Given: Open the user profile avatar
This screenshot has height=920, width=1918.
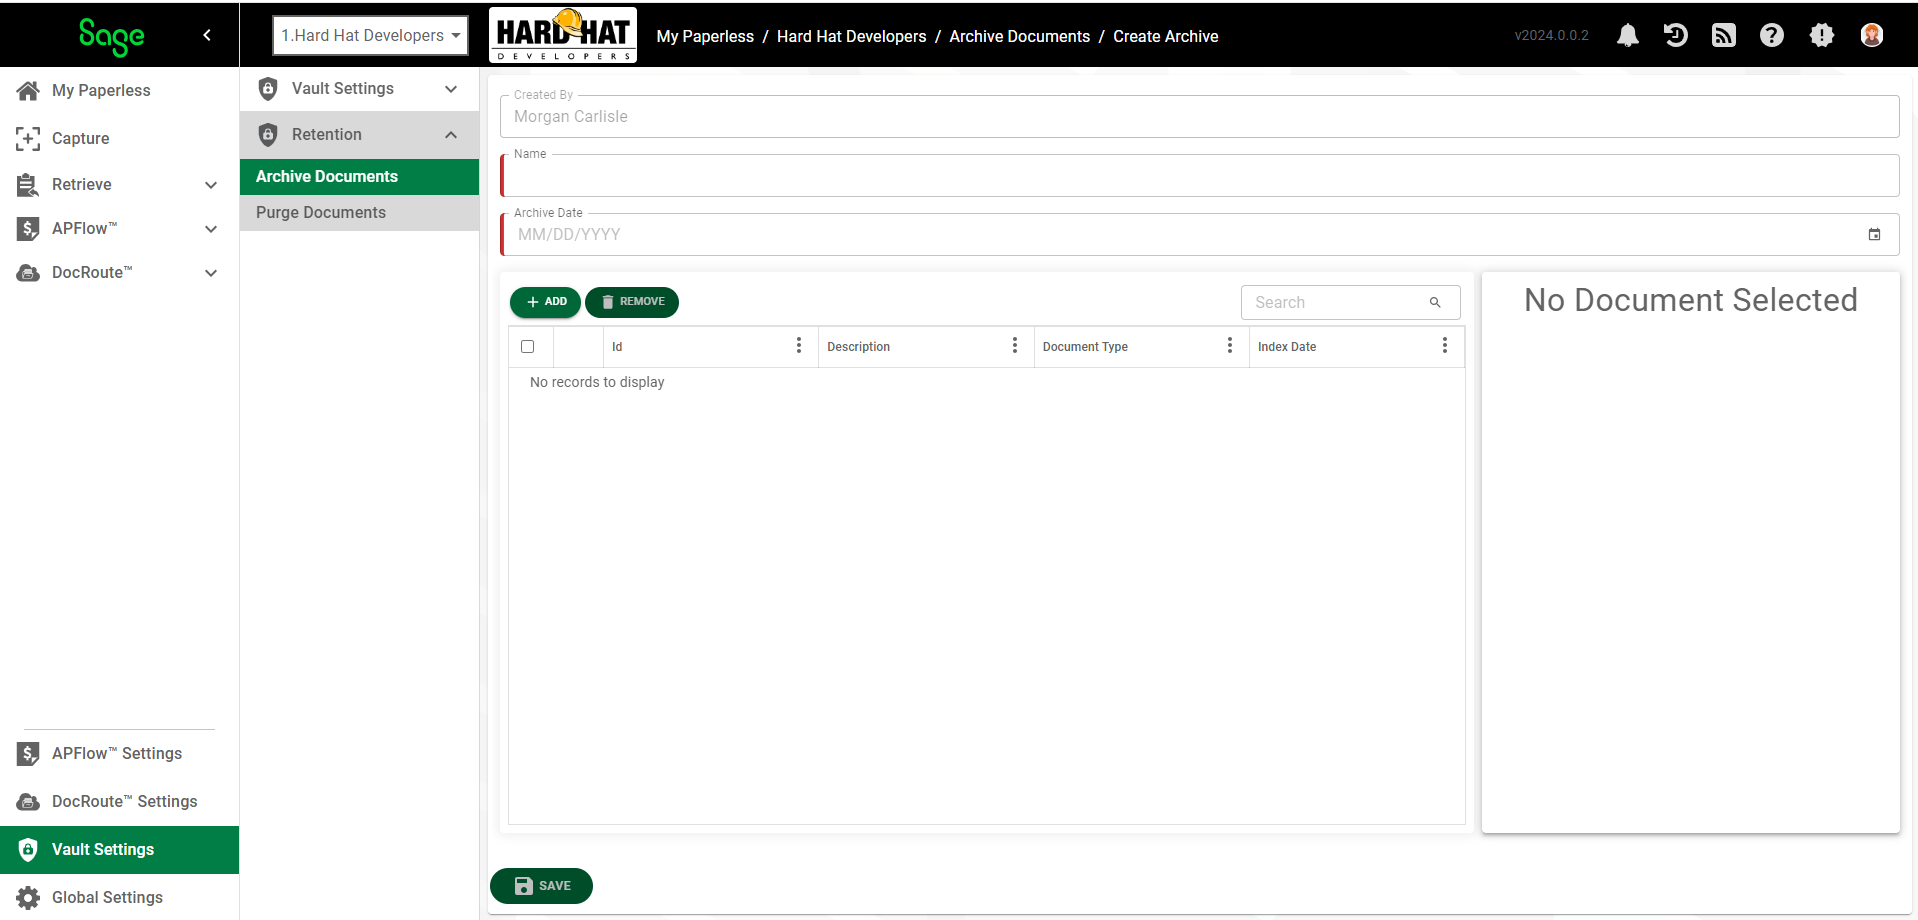Looking at the screenshot, I should (1872, 36).
